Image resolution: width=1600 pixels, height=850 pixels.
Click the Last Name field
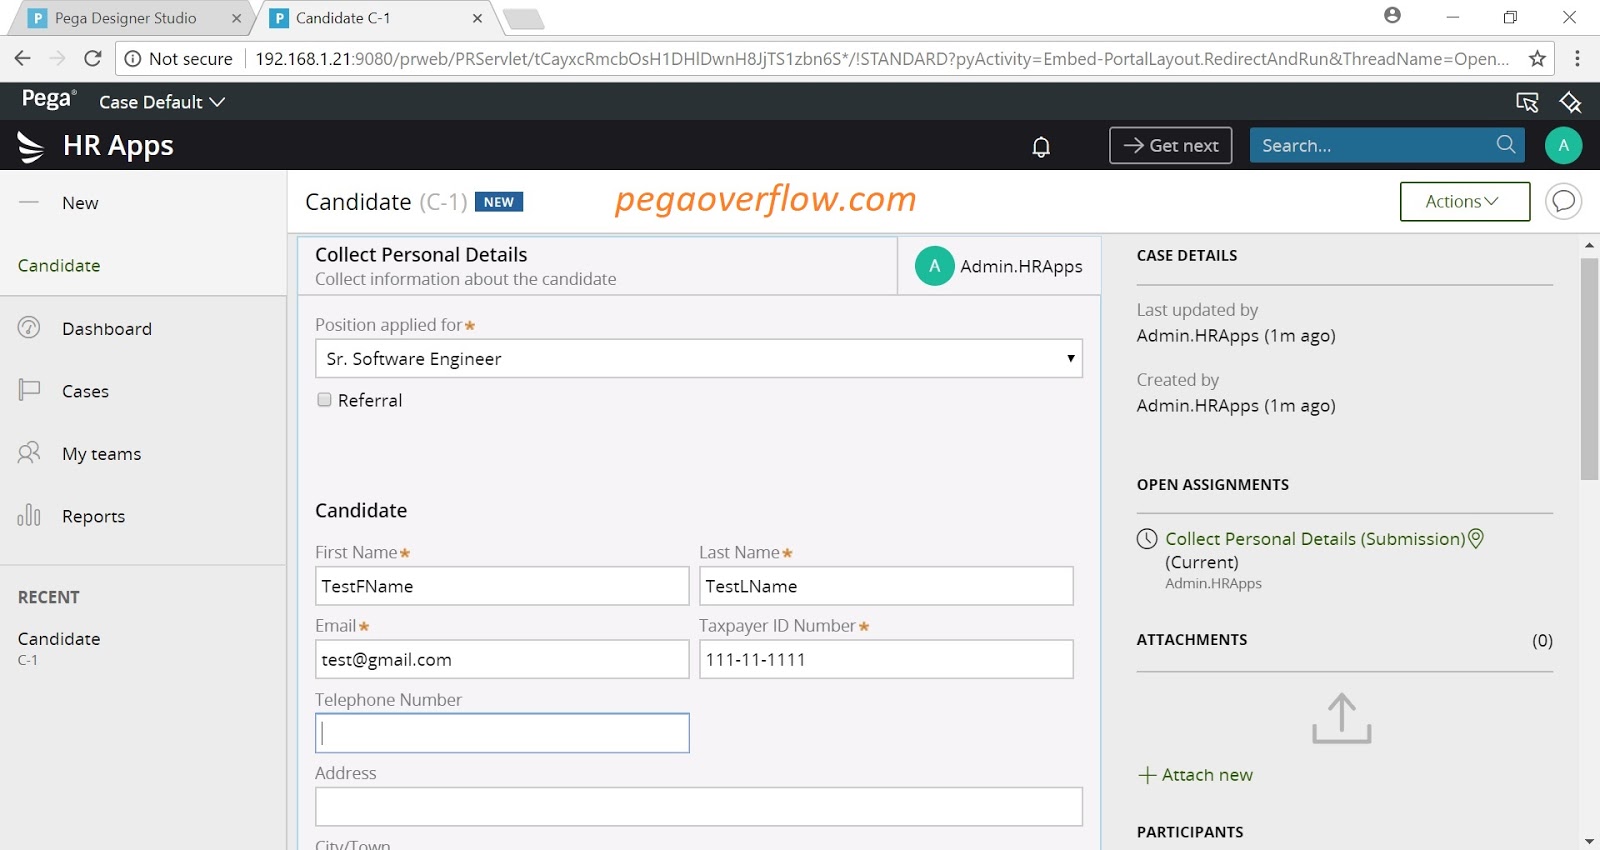click(x=886, y=586)
